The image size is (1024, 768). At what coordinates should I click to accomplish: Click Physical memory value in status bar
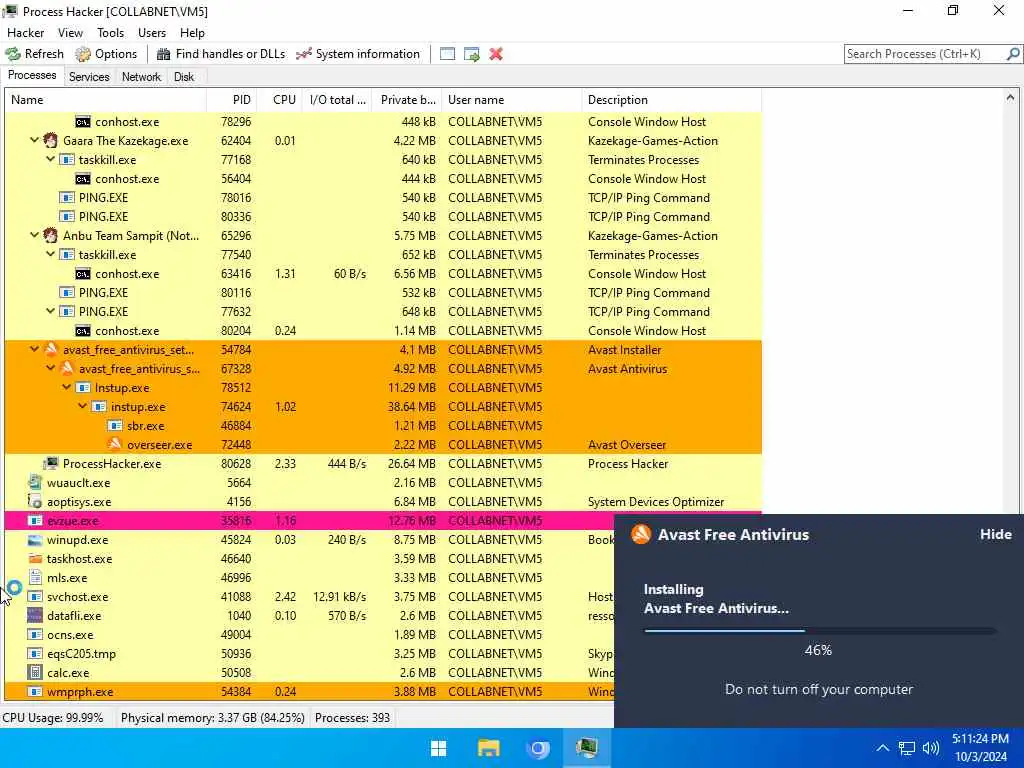(x=212, y=718)
